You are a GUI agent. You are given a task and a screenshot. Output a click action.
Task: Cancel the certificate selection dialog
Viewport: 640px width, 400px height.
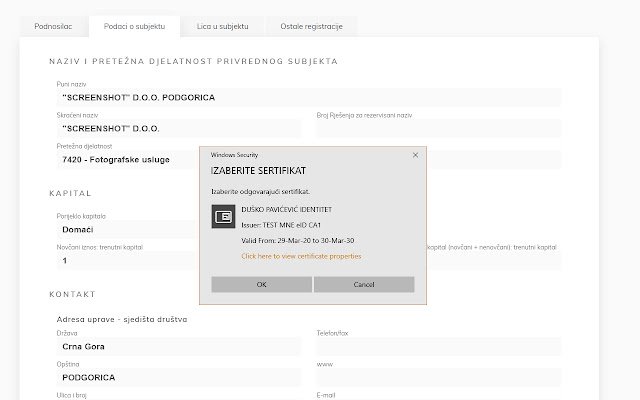[x=364, y=284]
